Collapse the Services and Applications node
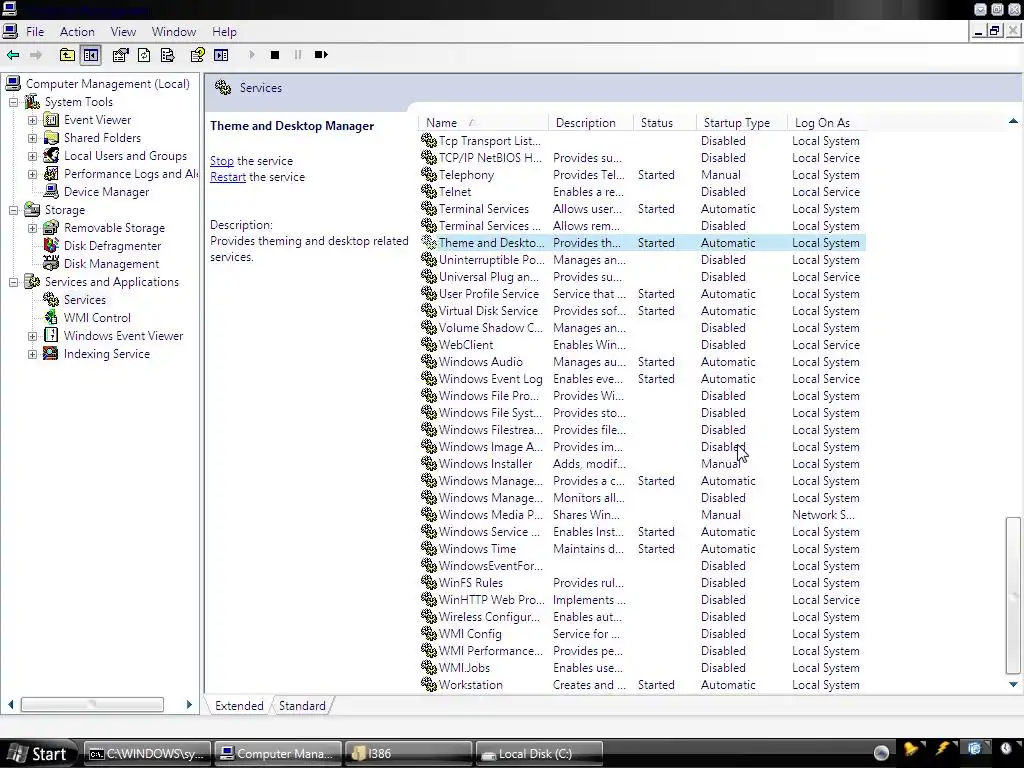This screenshot has width=1024, height=768. 13,282
